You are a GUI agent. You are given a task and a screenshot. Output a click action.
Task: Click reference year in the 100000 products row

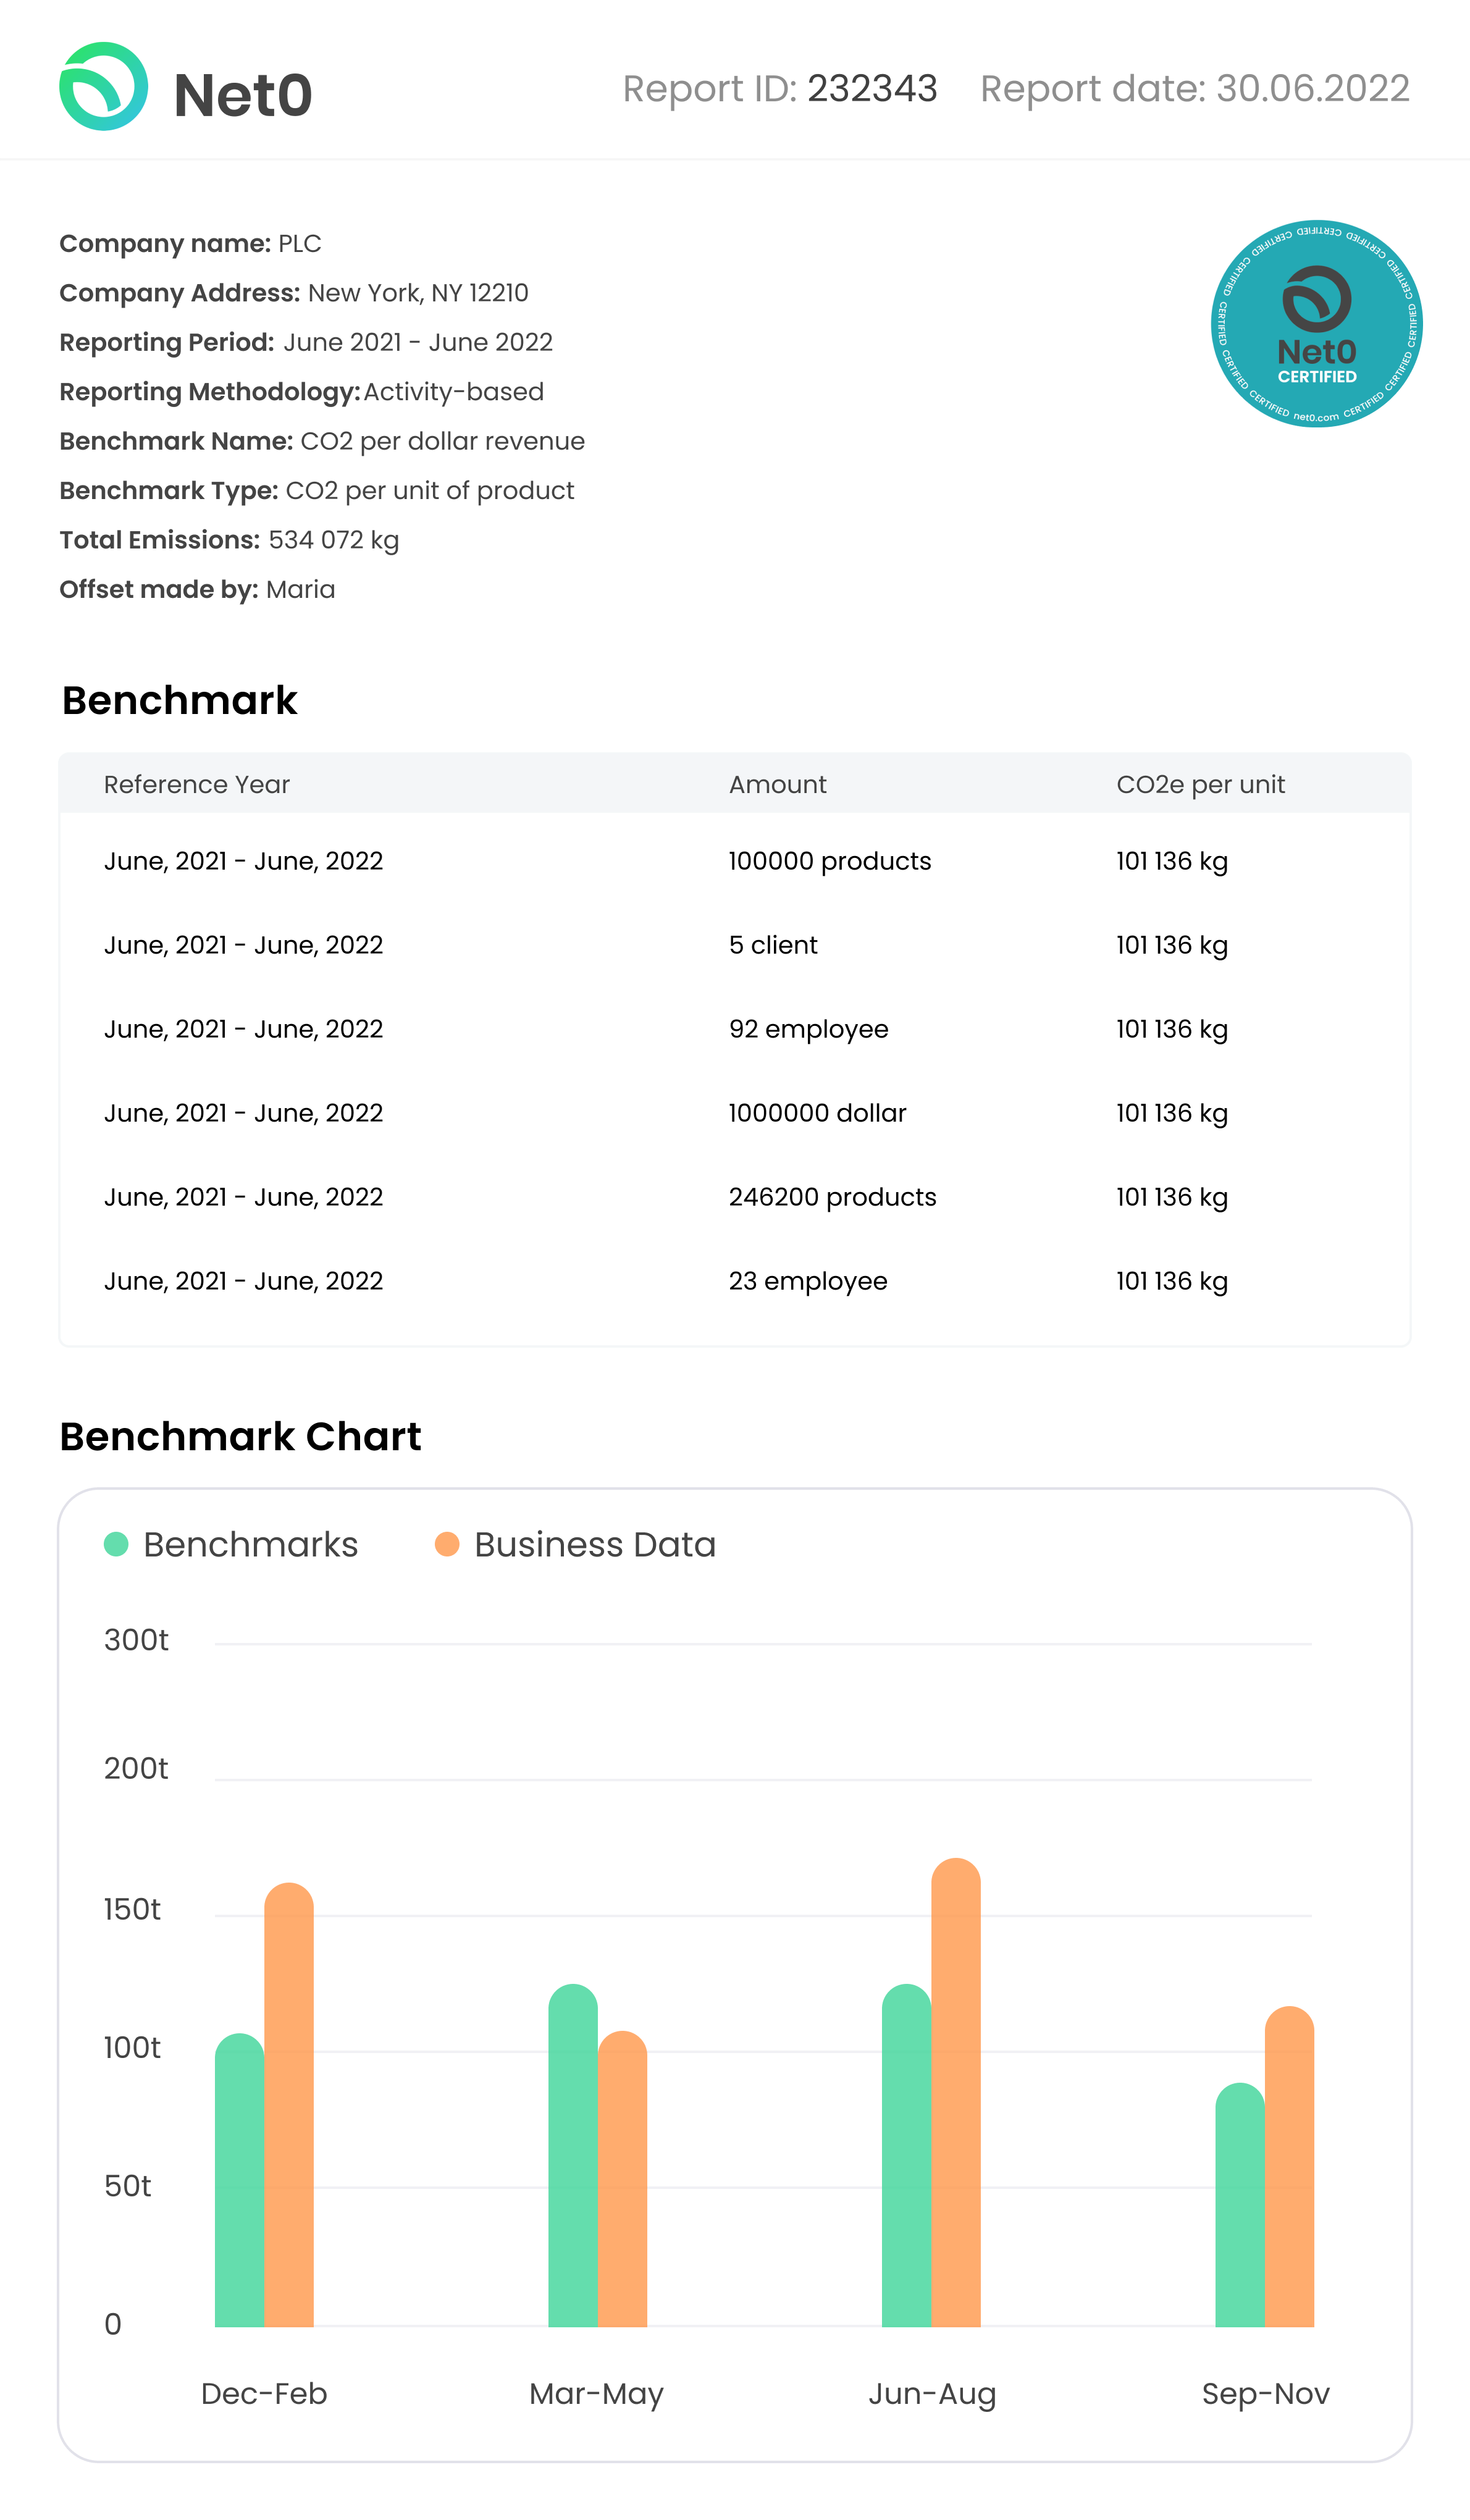pyautogui.click(x=244, y=861)
